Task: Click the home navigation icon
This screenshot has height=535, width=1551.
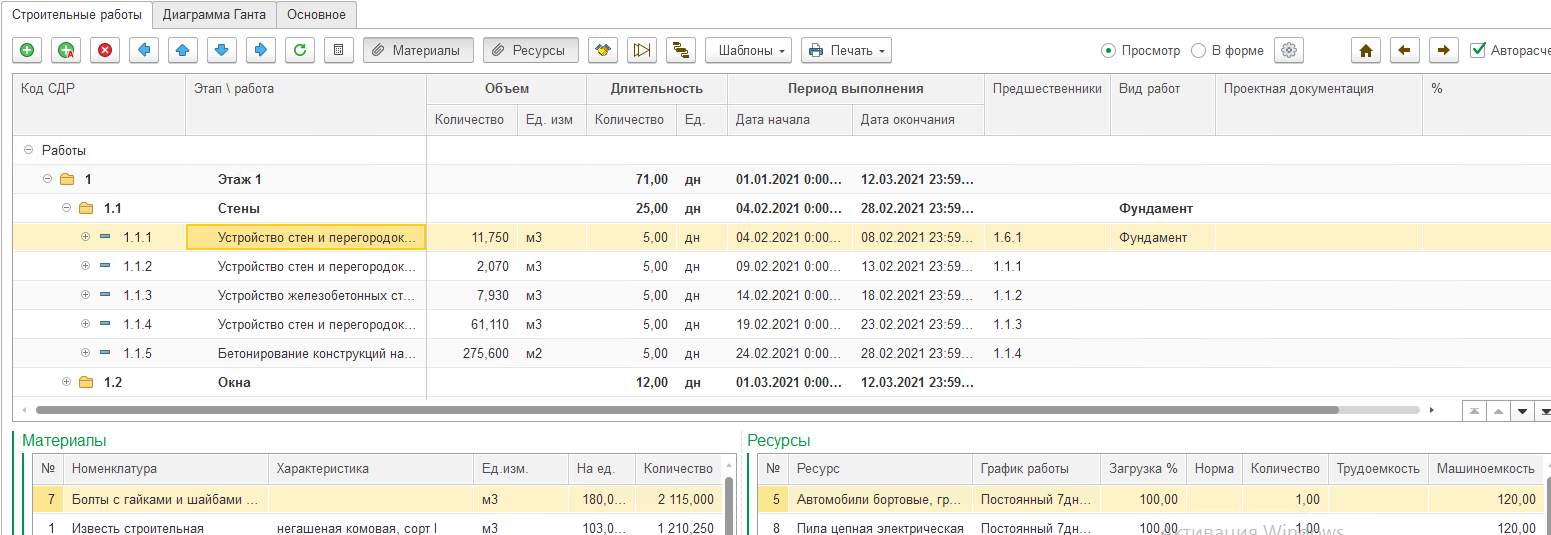Action: [1366, 50]
